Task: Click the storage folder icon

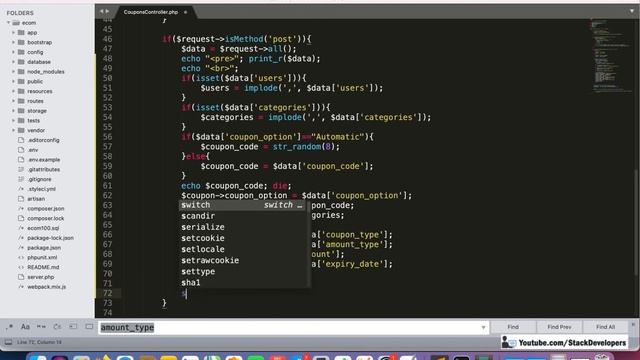Action: tap(21, 111)
